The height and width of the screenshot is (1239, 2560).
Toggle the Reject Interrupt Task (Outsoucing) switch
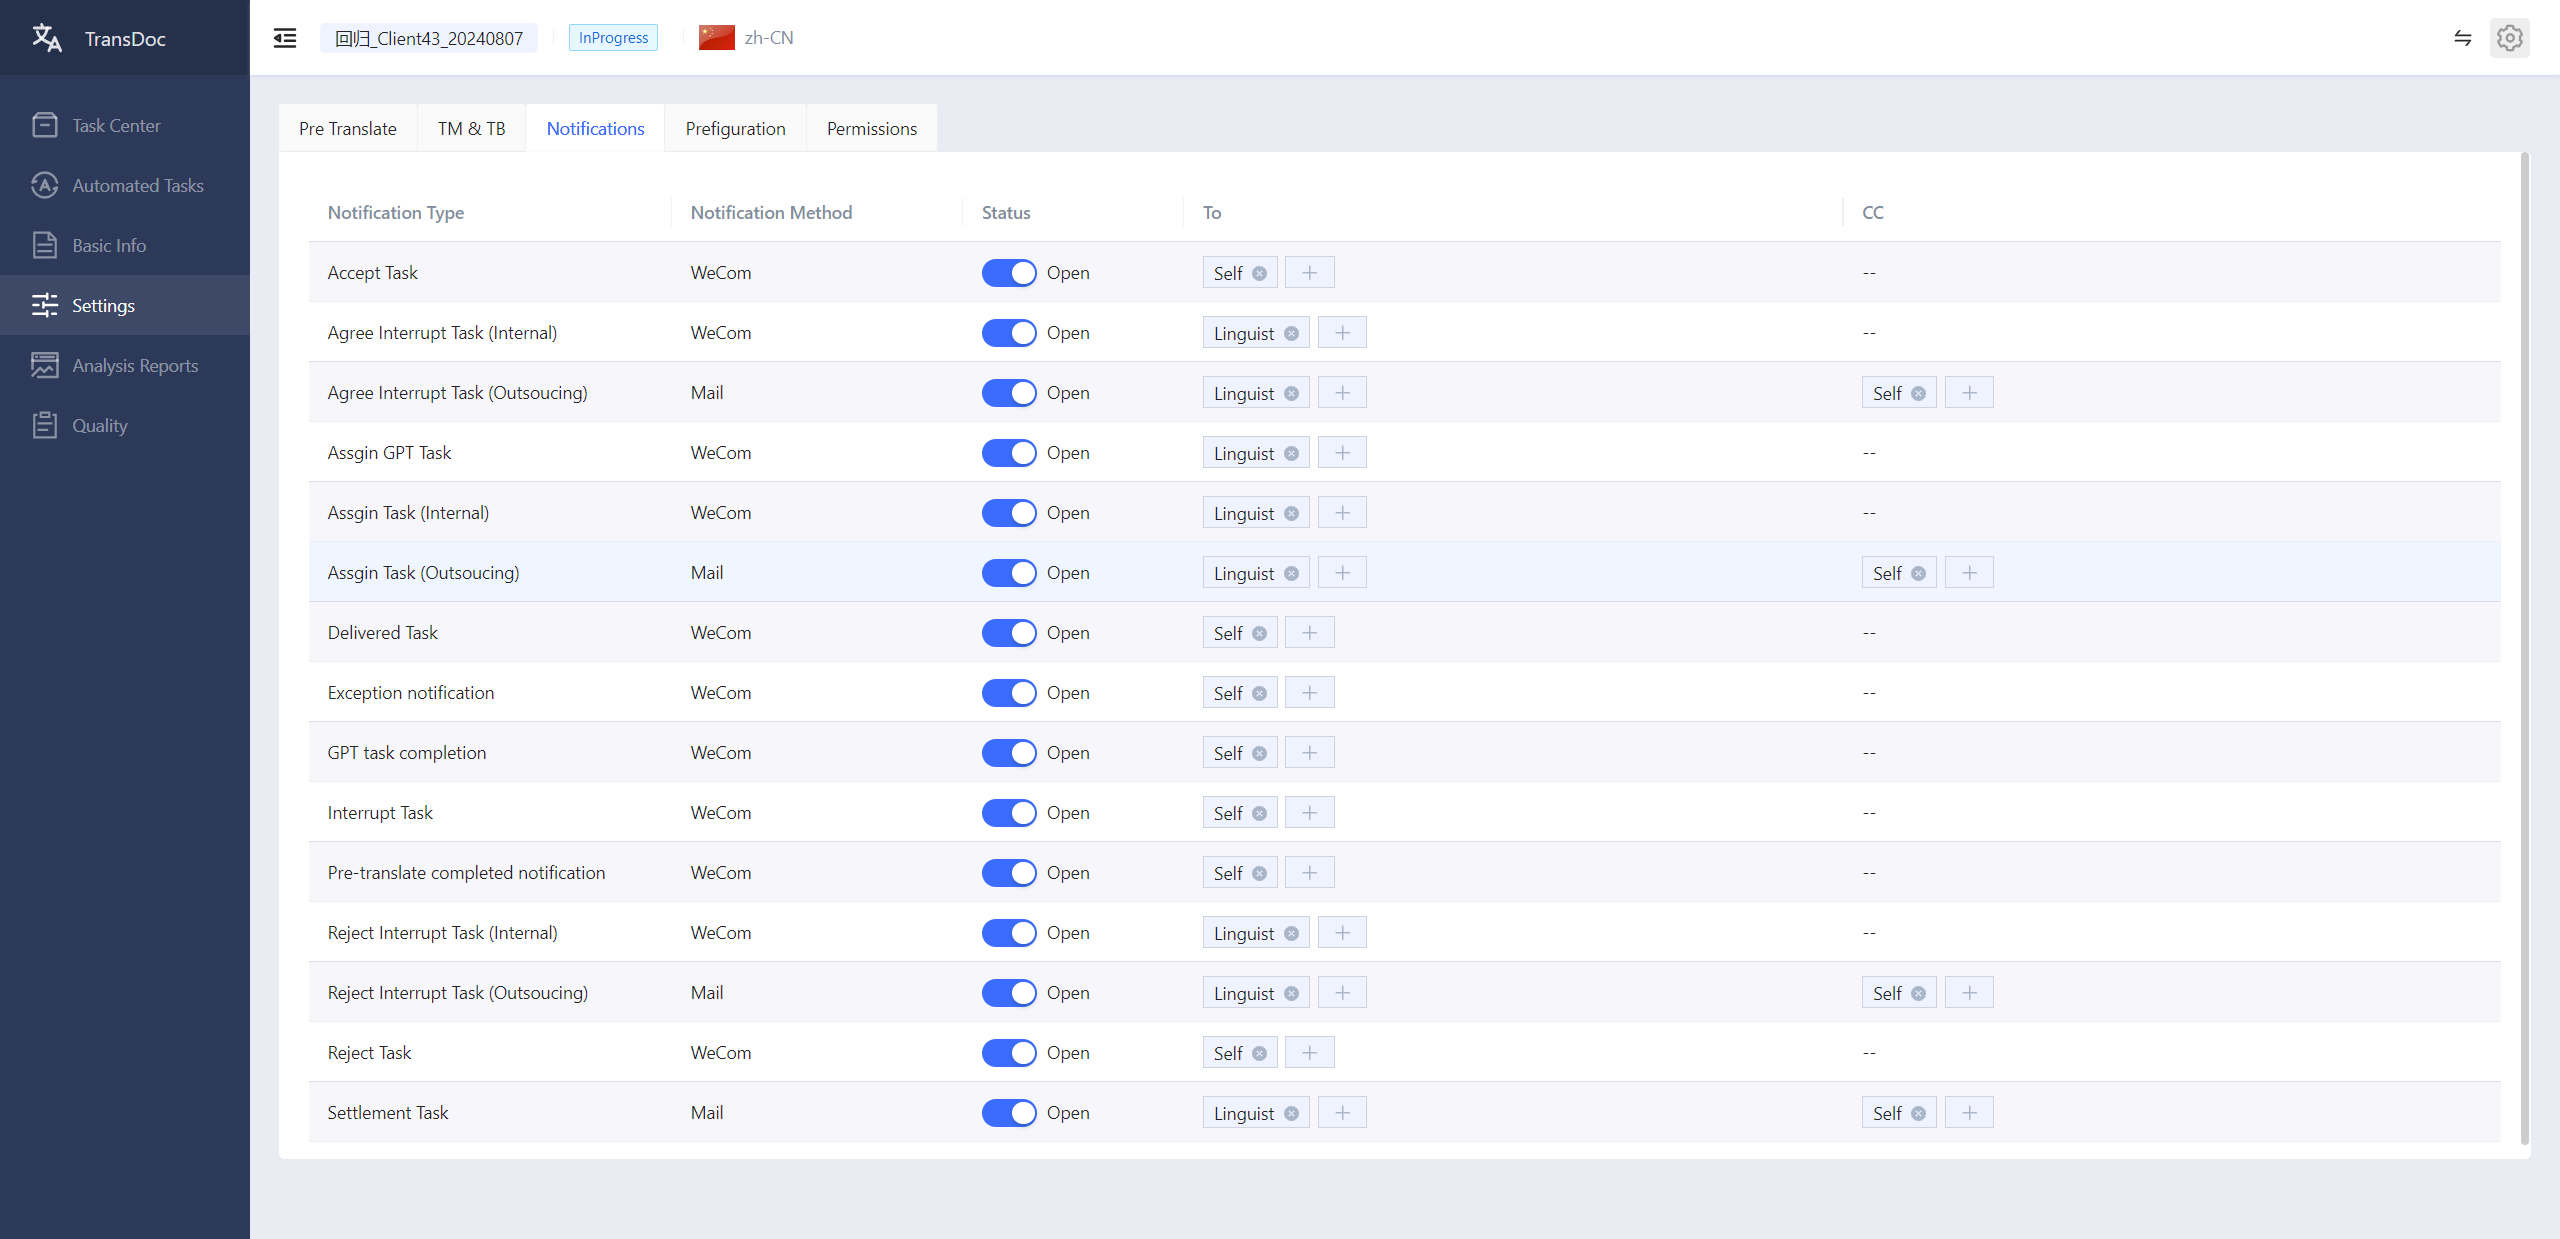[1009, 993]
